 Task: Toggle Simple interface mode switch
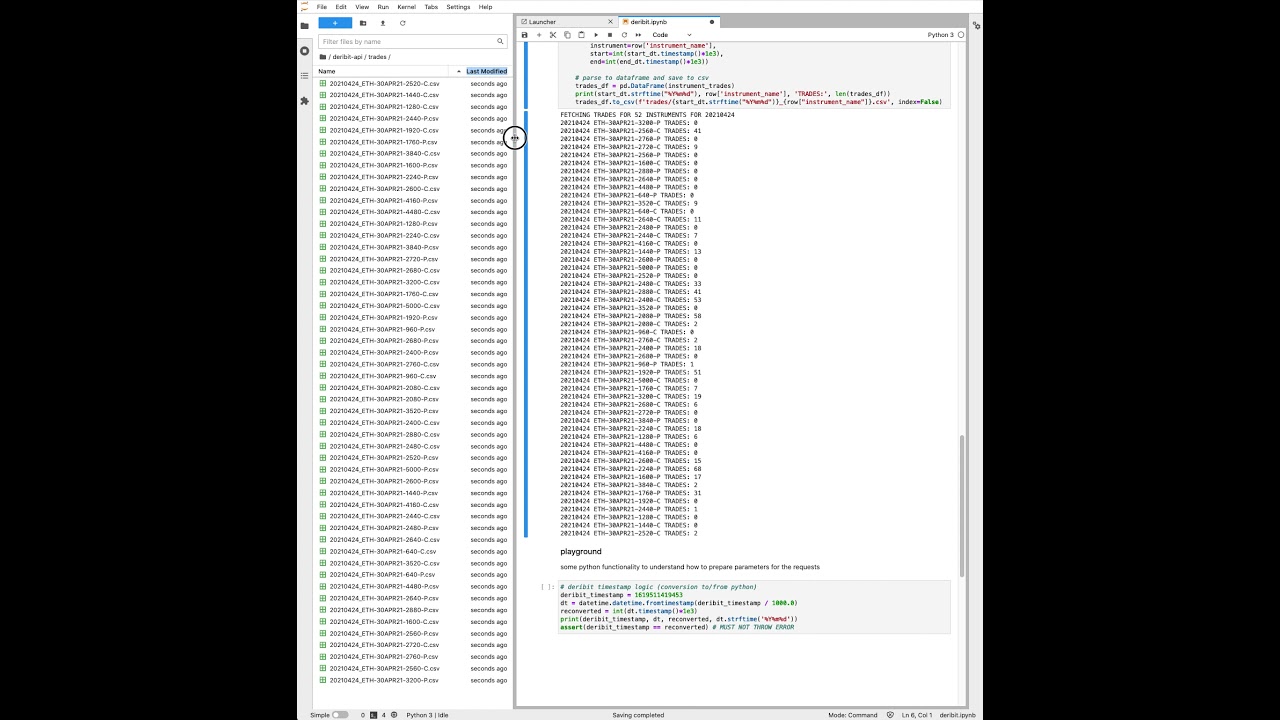(340, 715)
